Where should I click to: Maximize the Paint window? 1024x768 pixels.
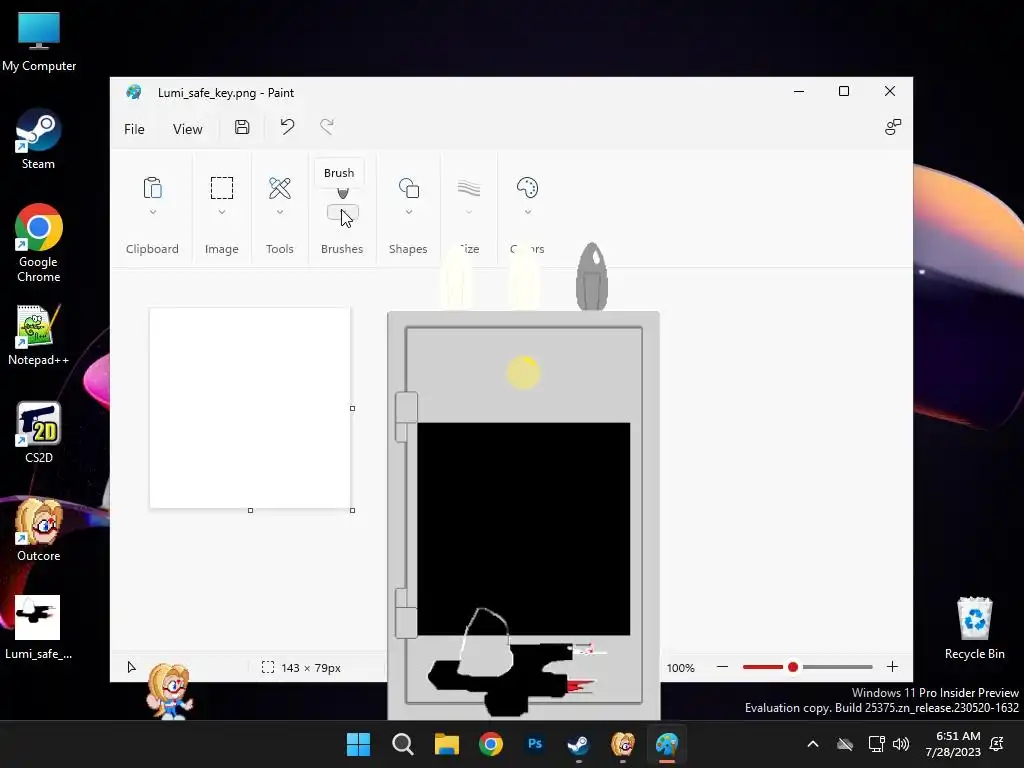[844, 91]
